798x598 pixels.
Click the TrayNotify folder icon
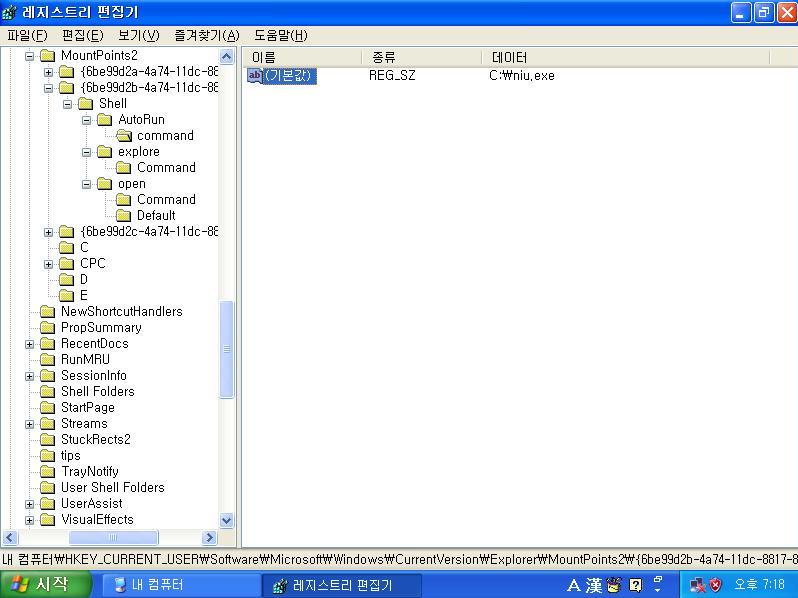tap(47, 472)
